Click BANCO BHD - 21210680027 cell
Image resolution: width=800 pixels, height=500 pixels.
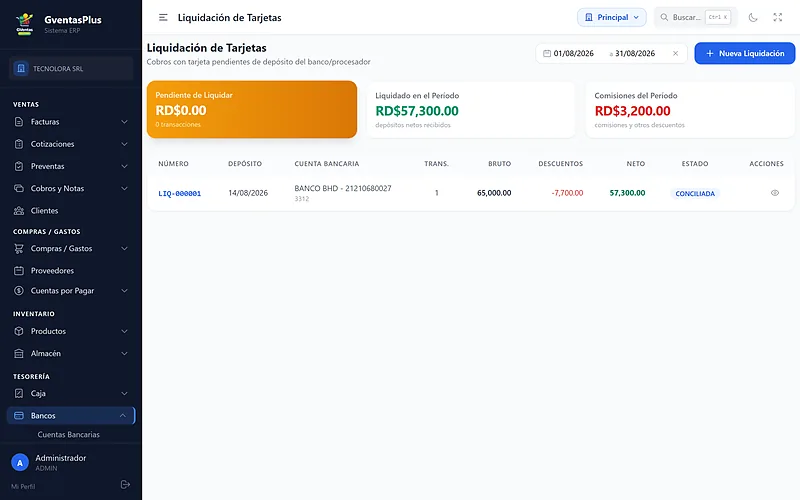343,188
